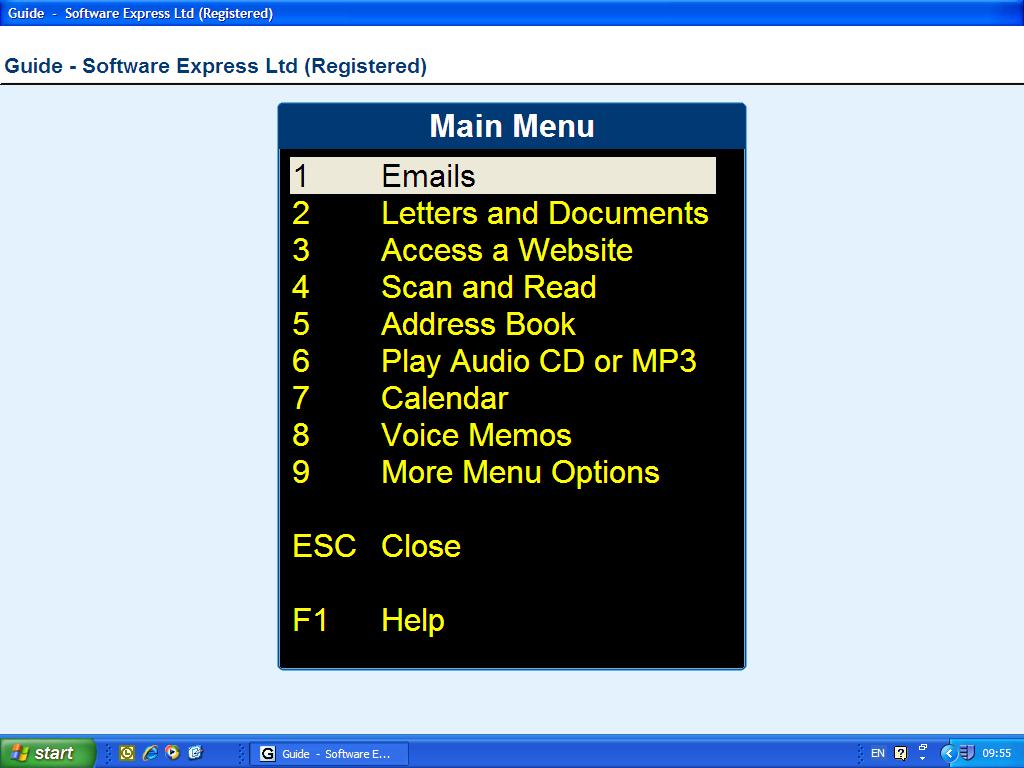This screenshot has width=1024, height=768.
Task: Click the Guide taskbar button
Action: tap(330, 754)
